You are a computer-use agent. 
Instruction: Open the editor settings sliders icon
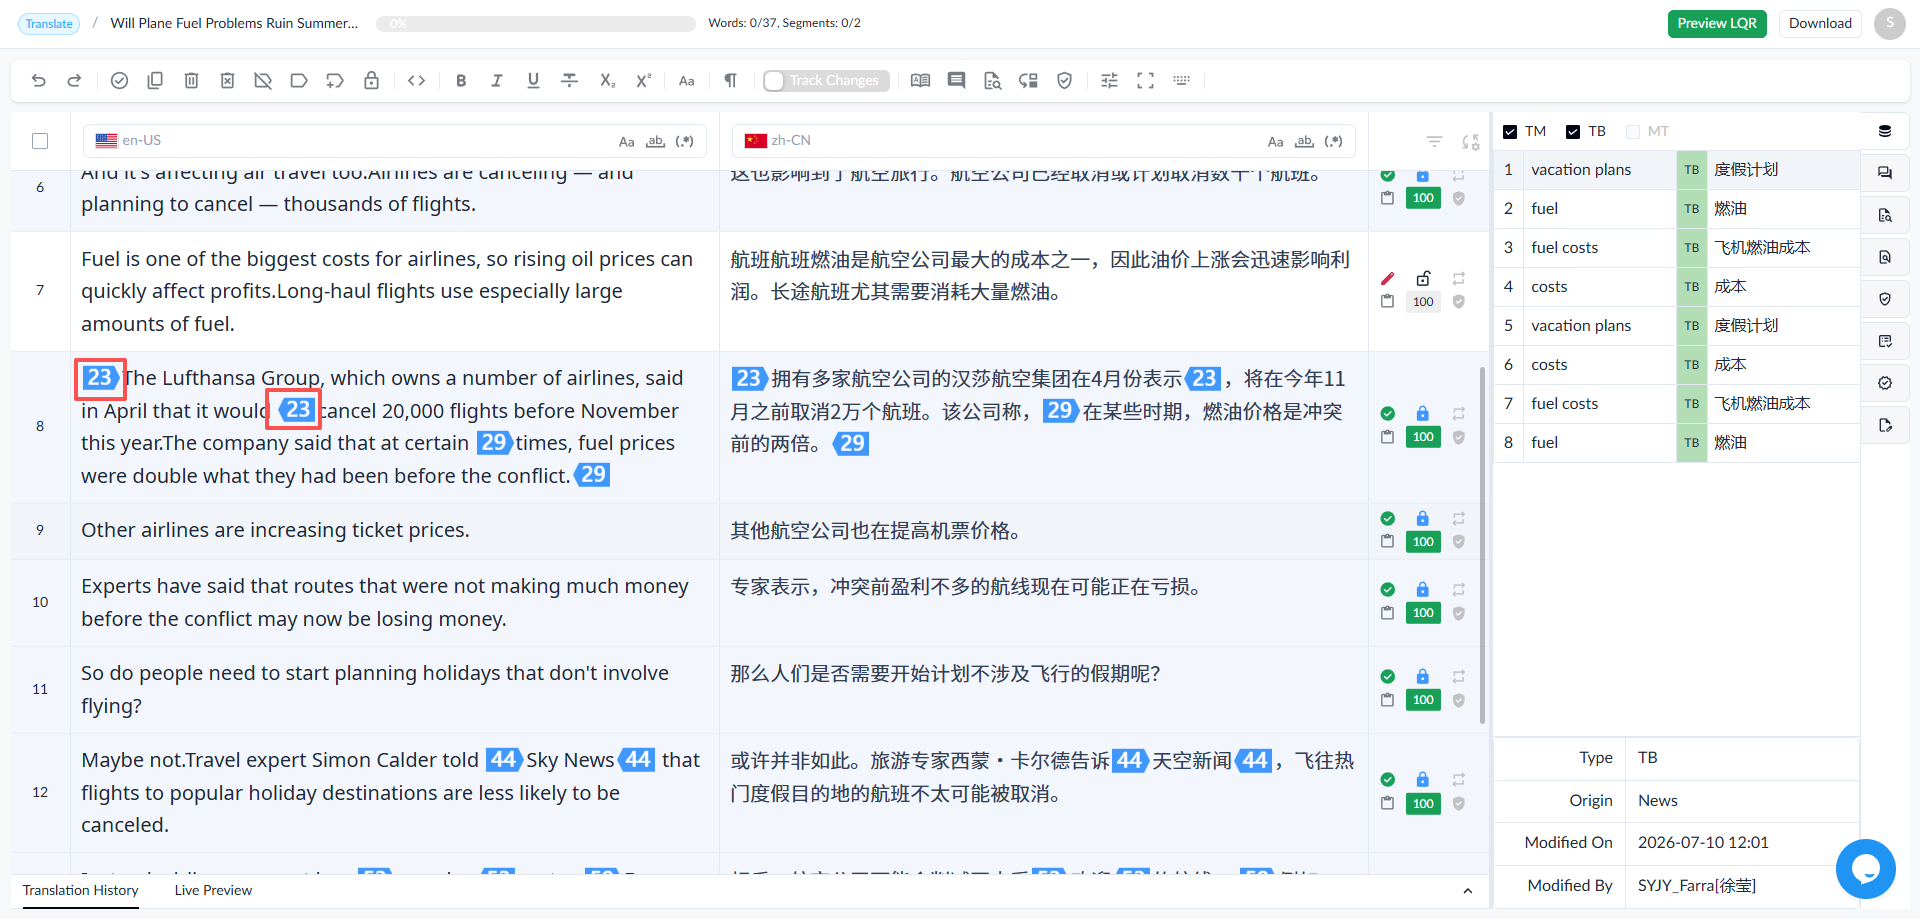(x=1109, y=81)
